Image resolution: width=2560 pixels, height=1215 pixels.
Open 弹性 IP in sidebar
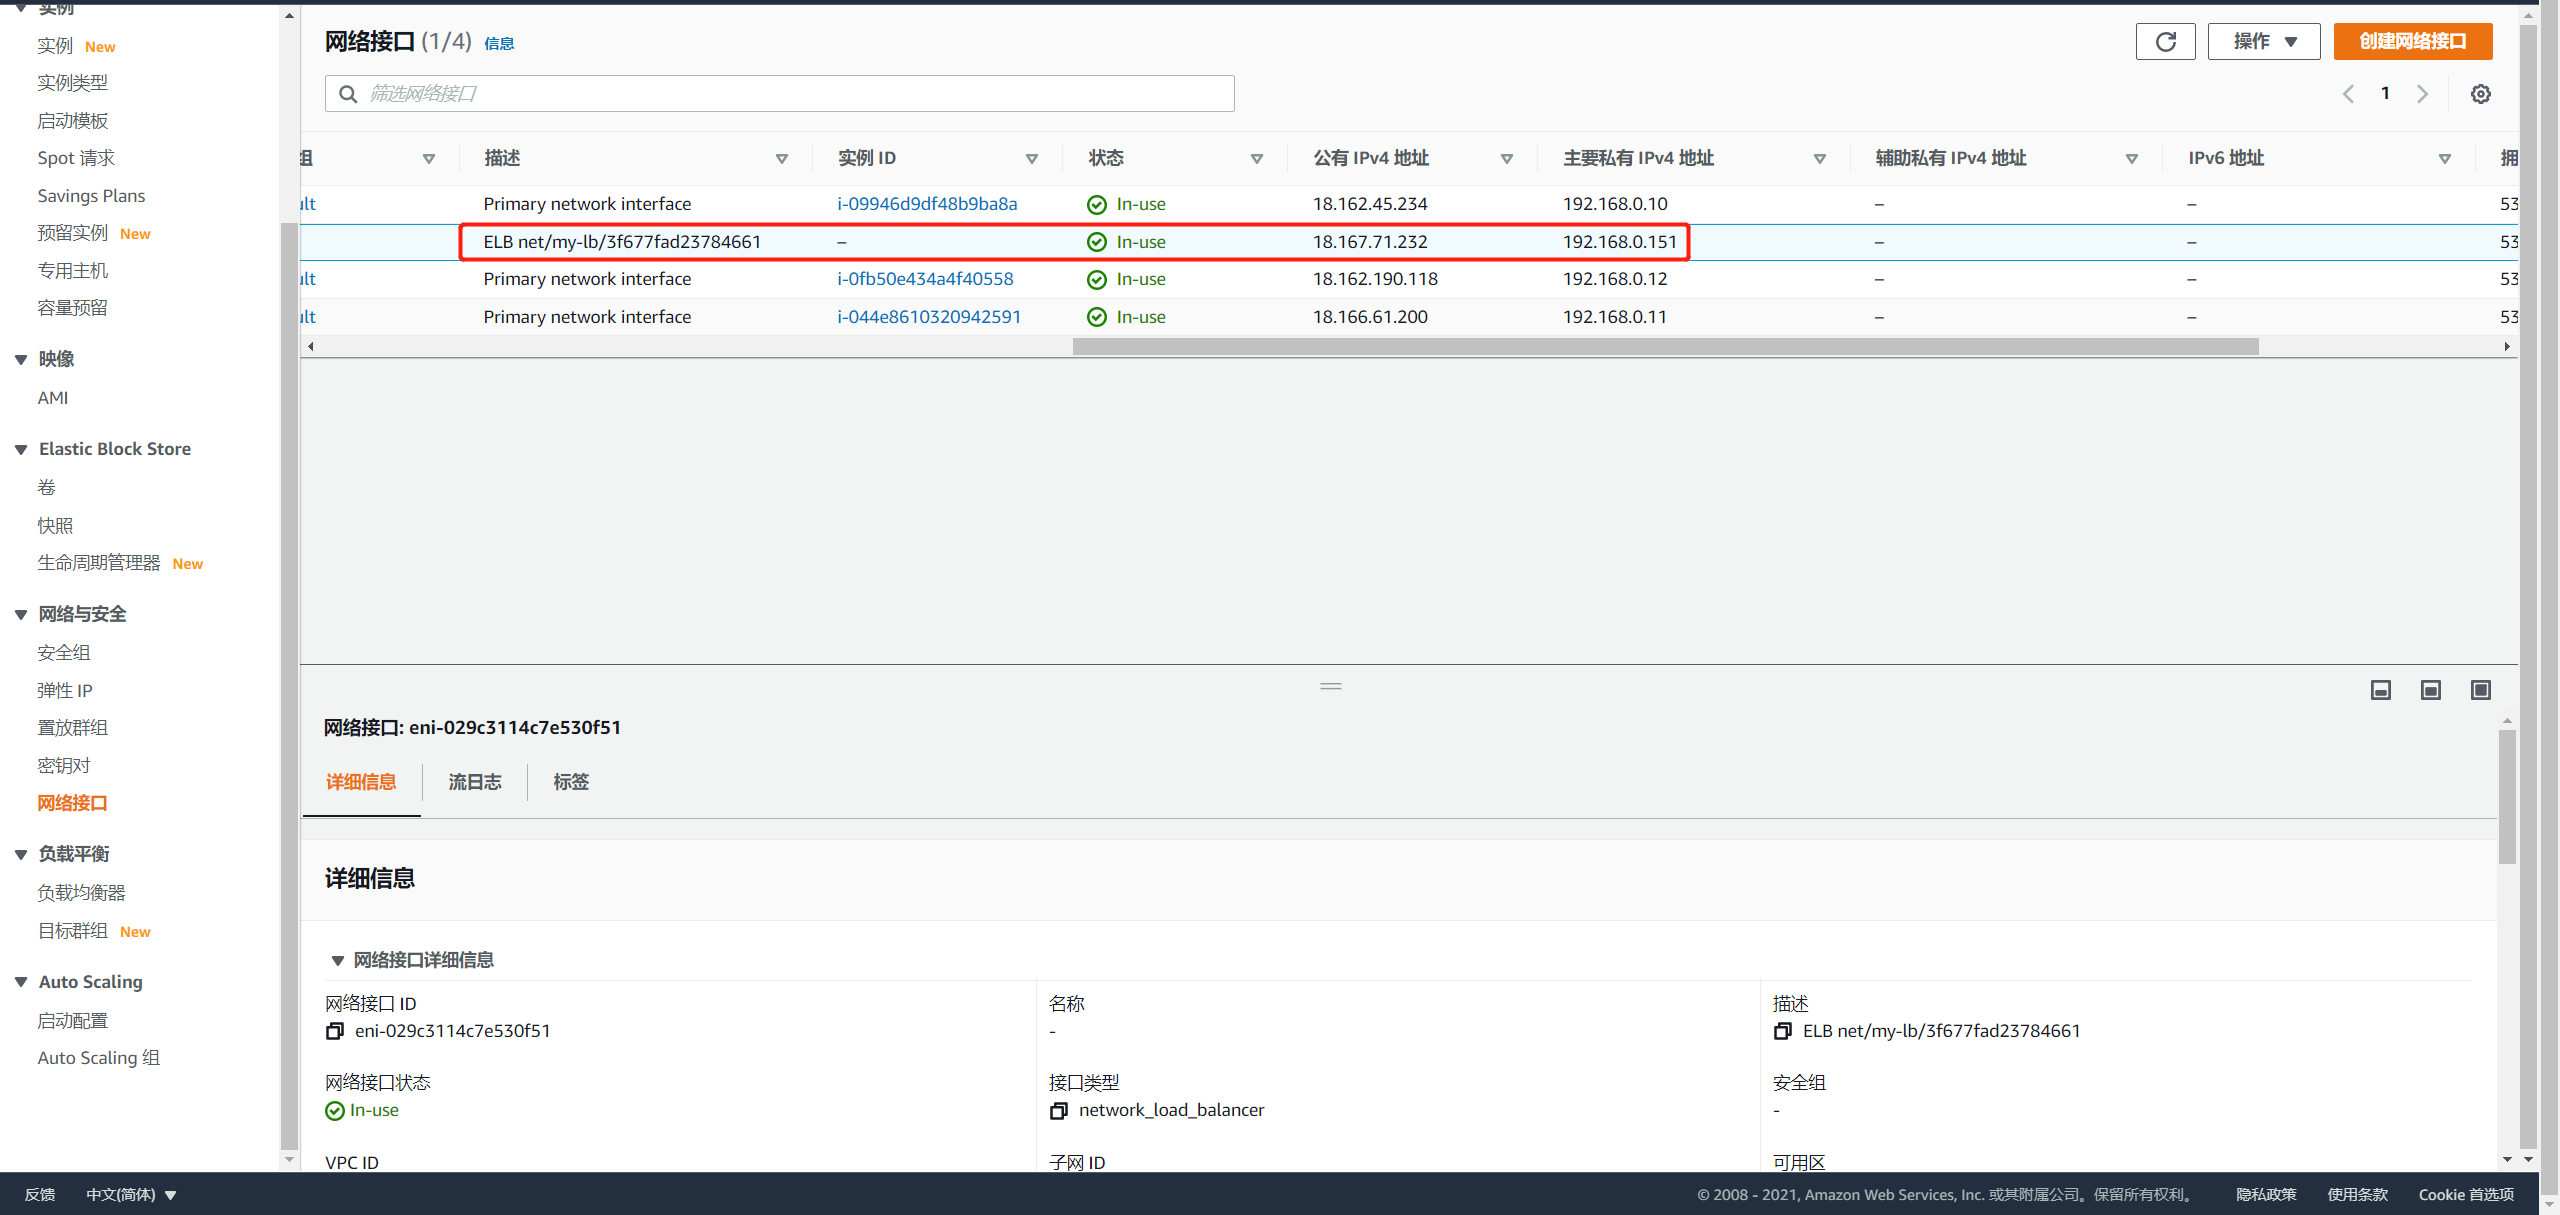click(65, 691)
